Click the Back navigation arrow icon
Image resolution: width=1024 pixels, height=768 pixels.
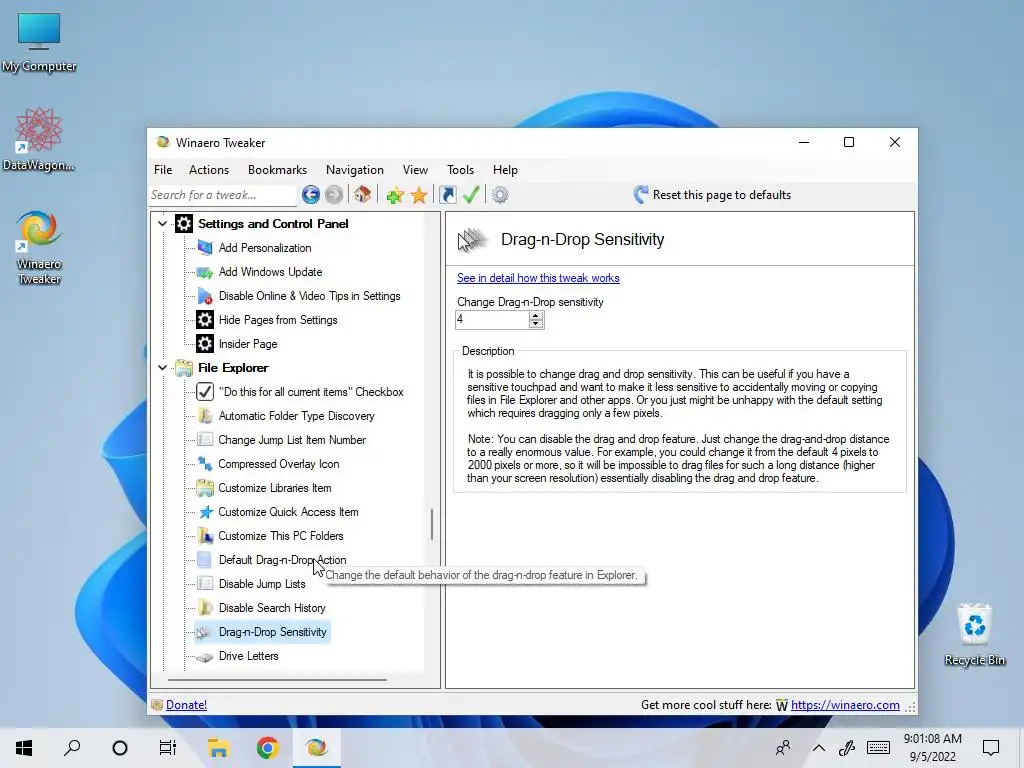pos(311,195)
